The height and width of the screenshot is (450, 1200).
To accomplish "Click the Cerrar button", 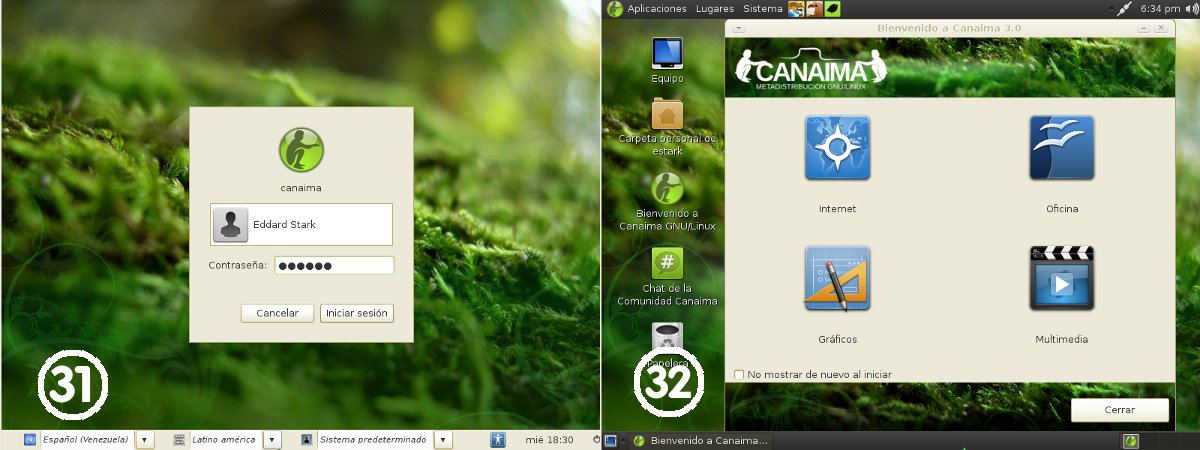I will tap(1120, 410).
